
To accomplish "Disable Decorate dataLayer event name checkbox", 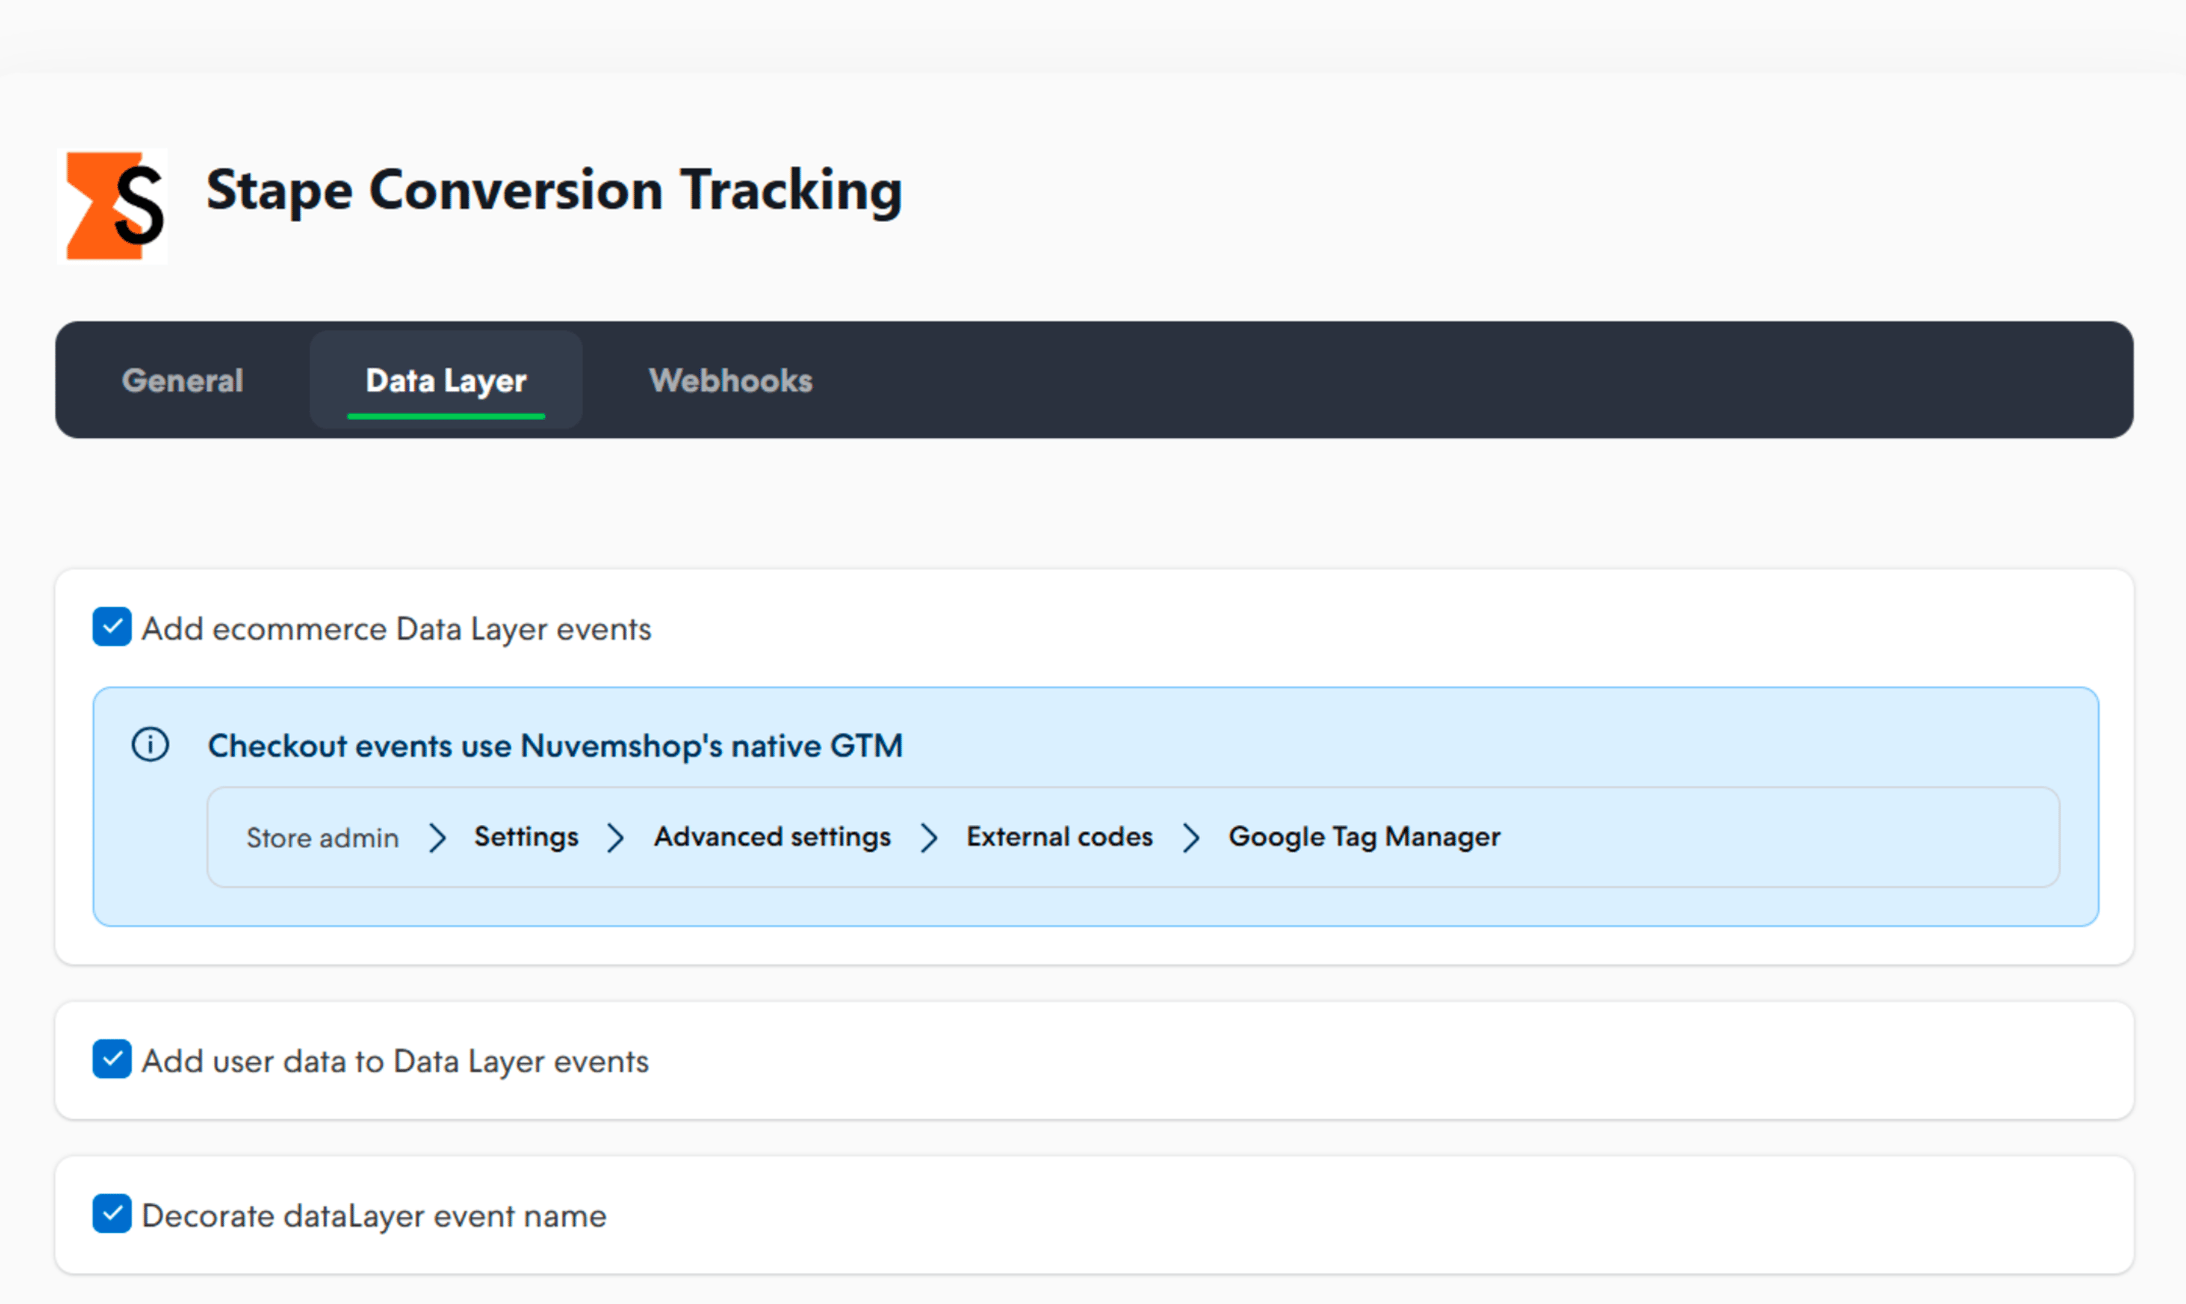I will point(112,1214).
